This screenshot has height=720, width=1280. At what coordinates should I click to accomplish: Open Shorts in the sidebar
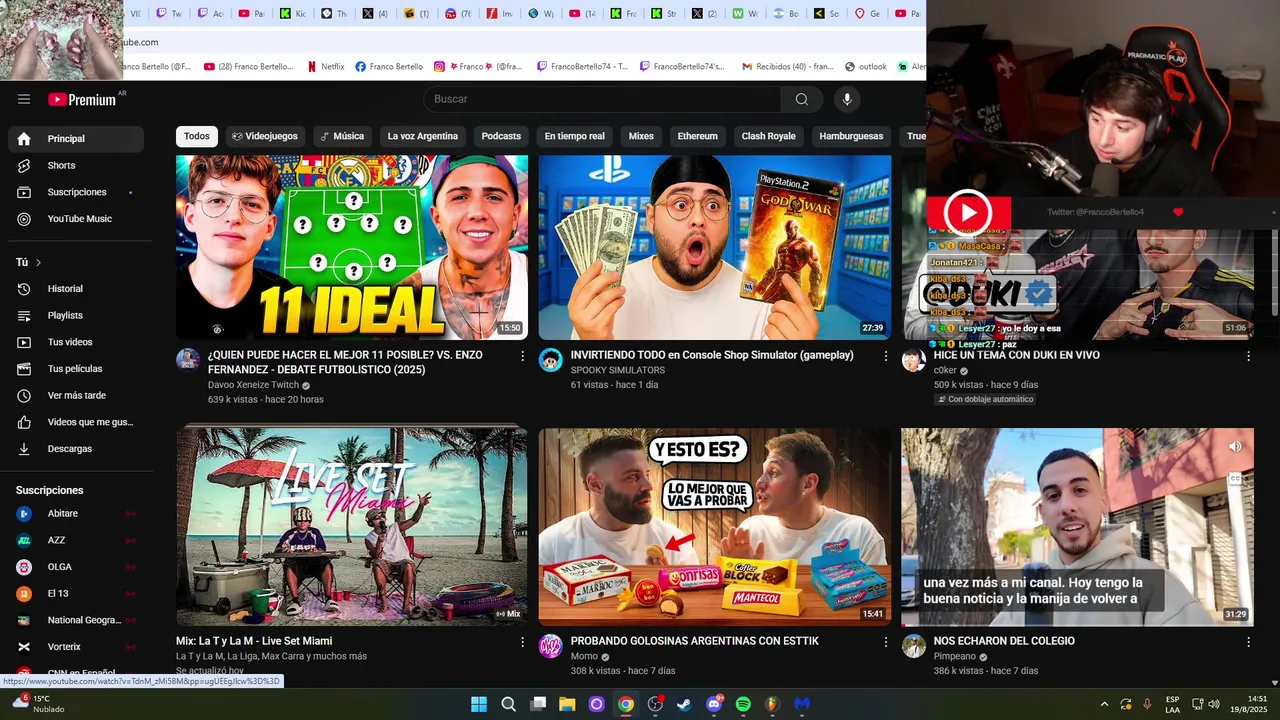(76, 165)
